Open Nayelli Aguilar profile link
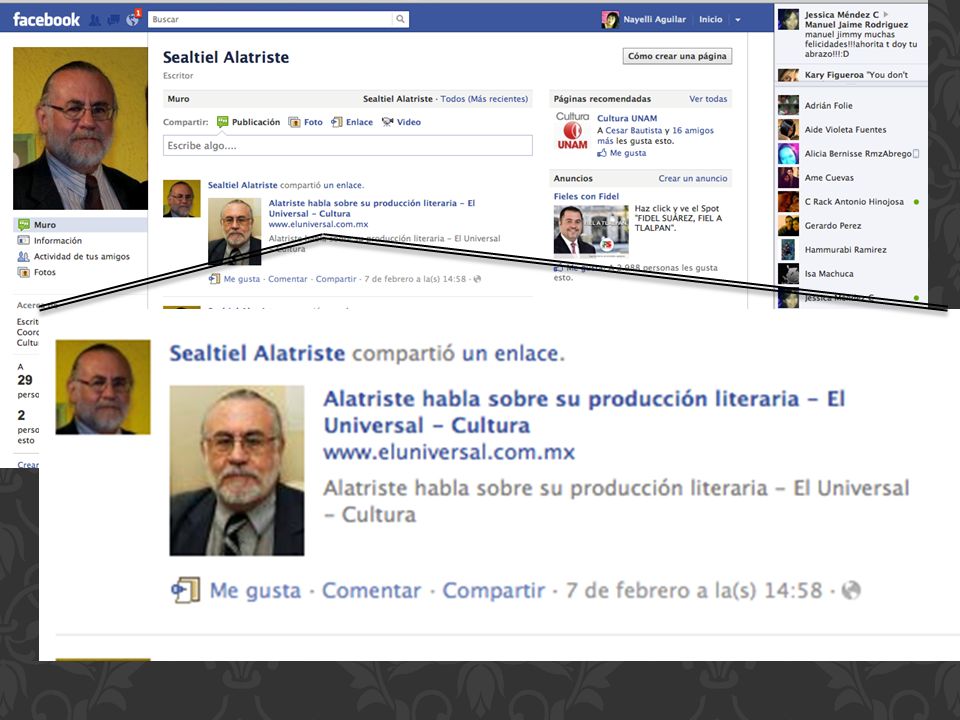 click(x=654, y=20)
